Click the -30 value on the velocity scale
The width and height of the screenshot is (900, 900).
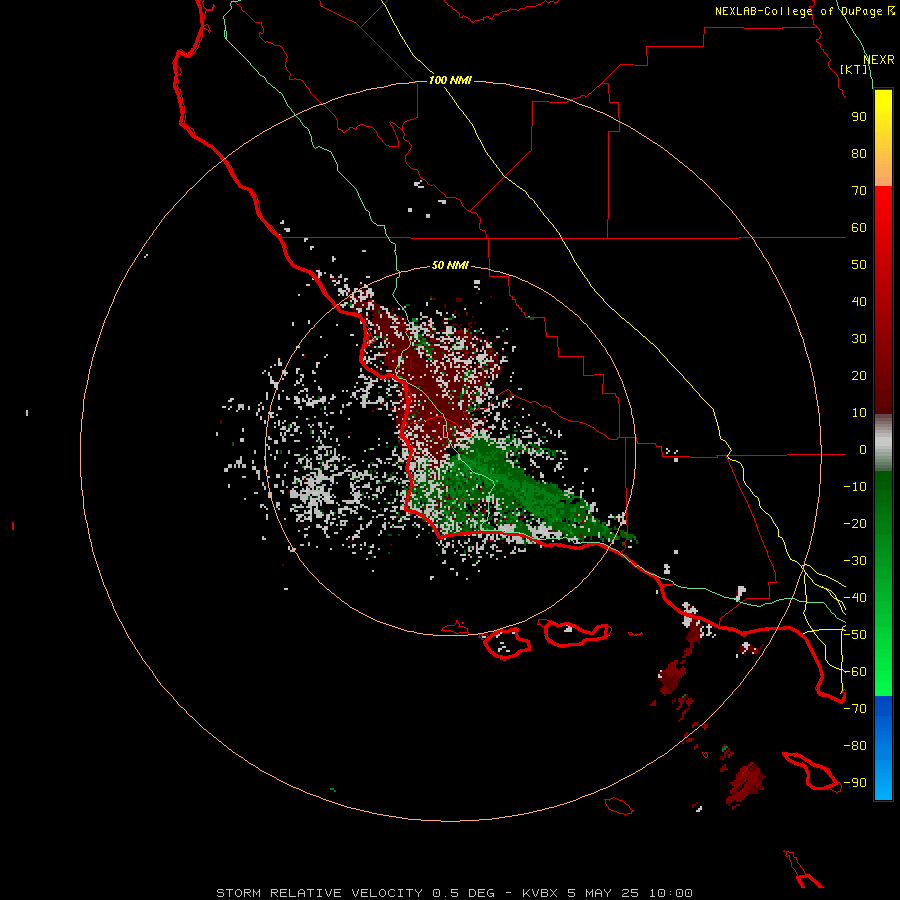[855, 561]
